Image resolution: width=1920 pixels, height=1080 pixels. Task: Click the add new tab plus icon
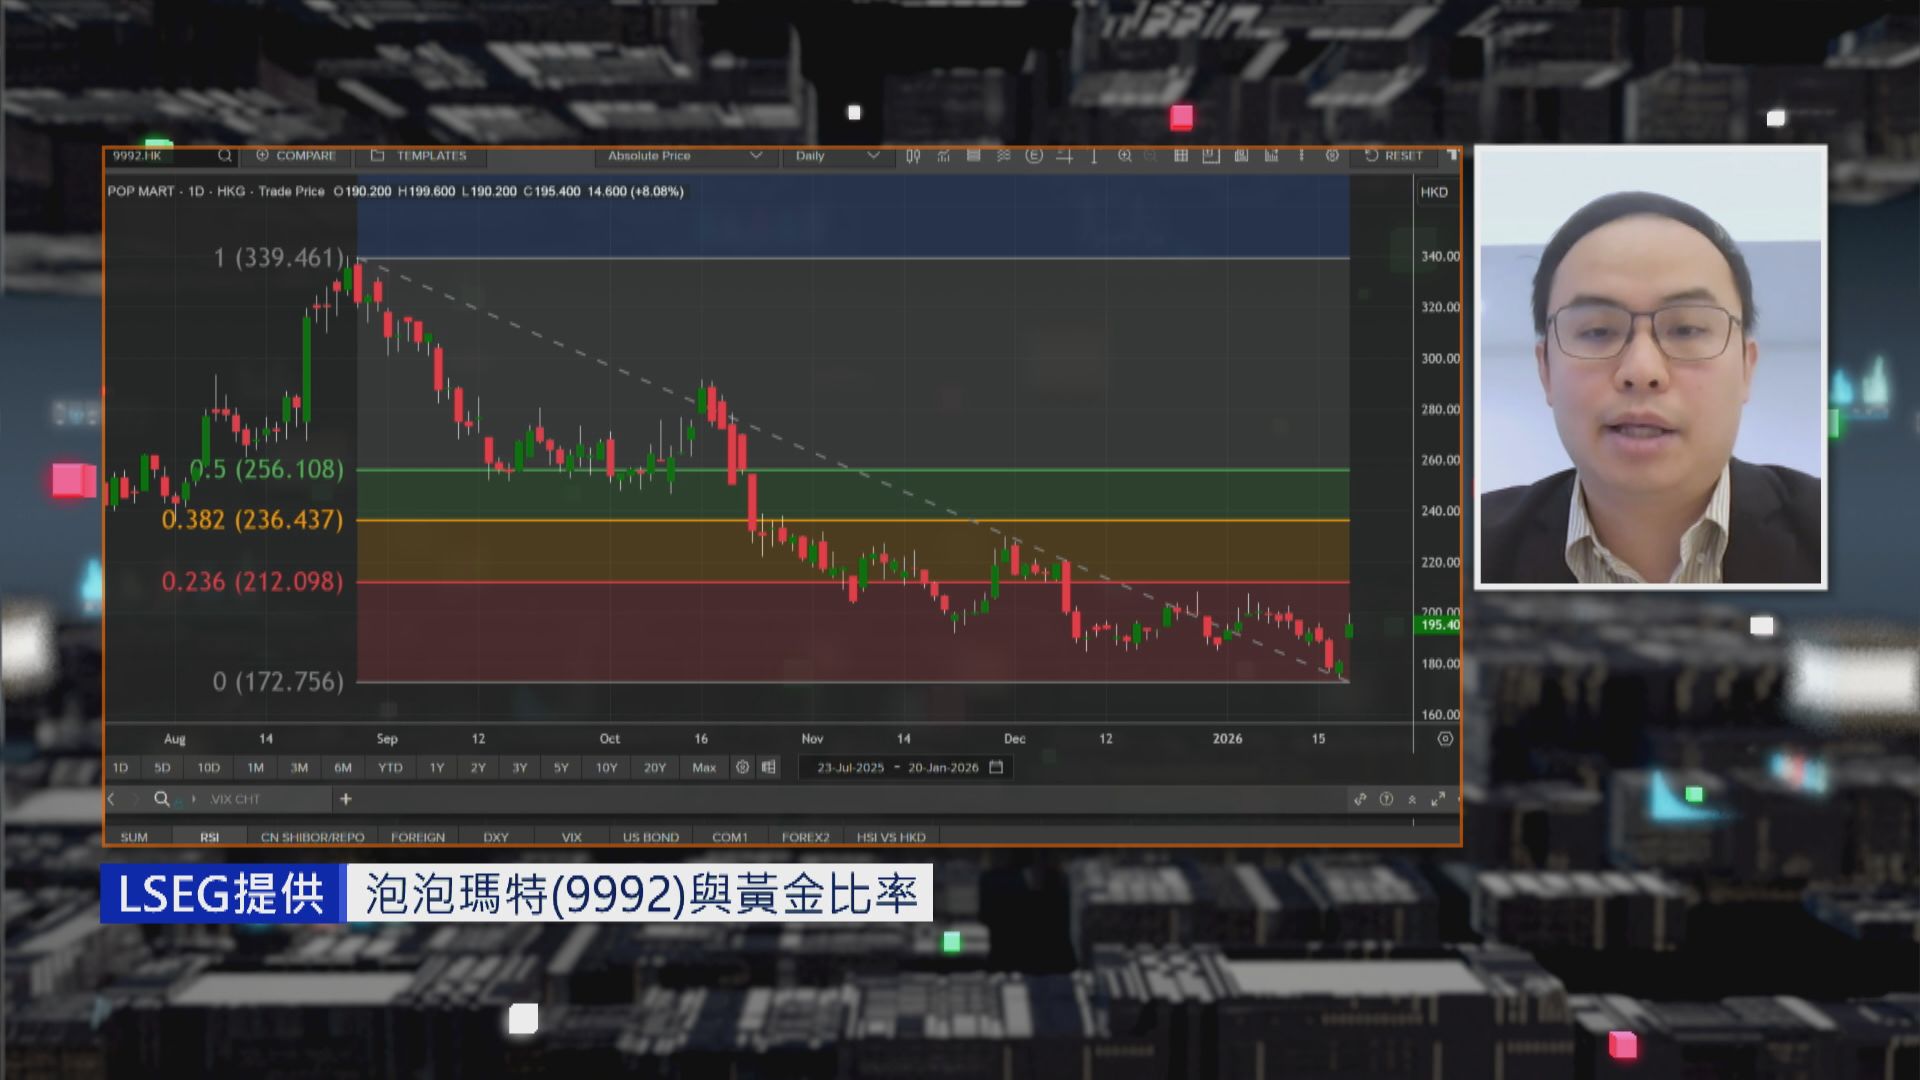[x=346, y=799]
